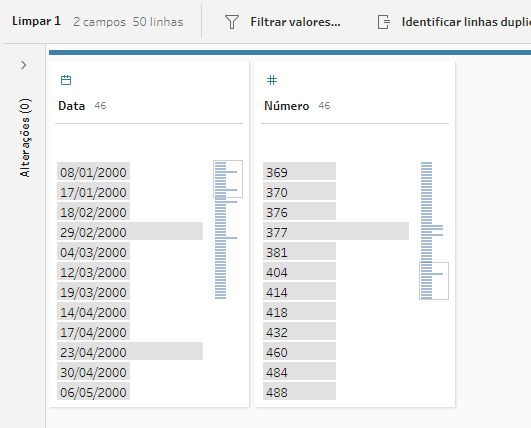Click Identificar linhas duplicadas
The image size is (531, 428).
pos(466,22)
